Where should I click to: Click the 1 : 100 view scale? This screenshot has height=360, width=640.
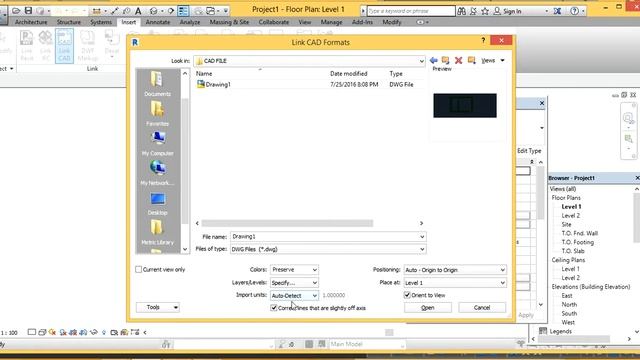tap(9, 333)
